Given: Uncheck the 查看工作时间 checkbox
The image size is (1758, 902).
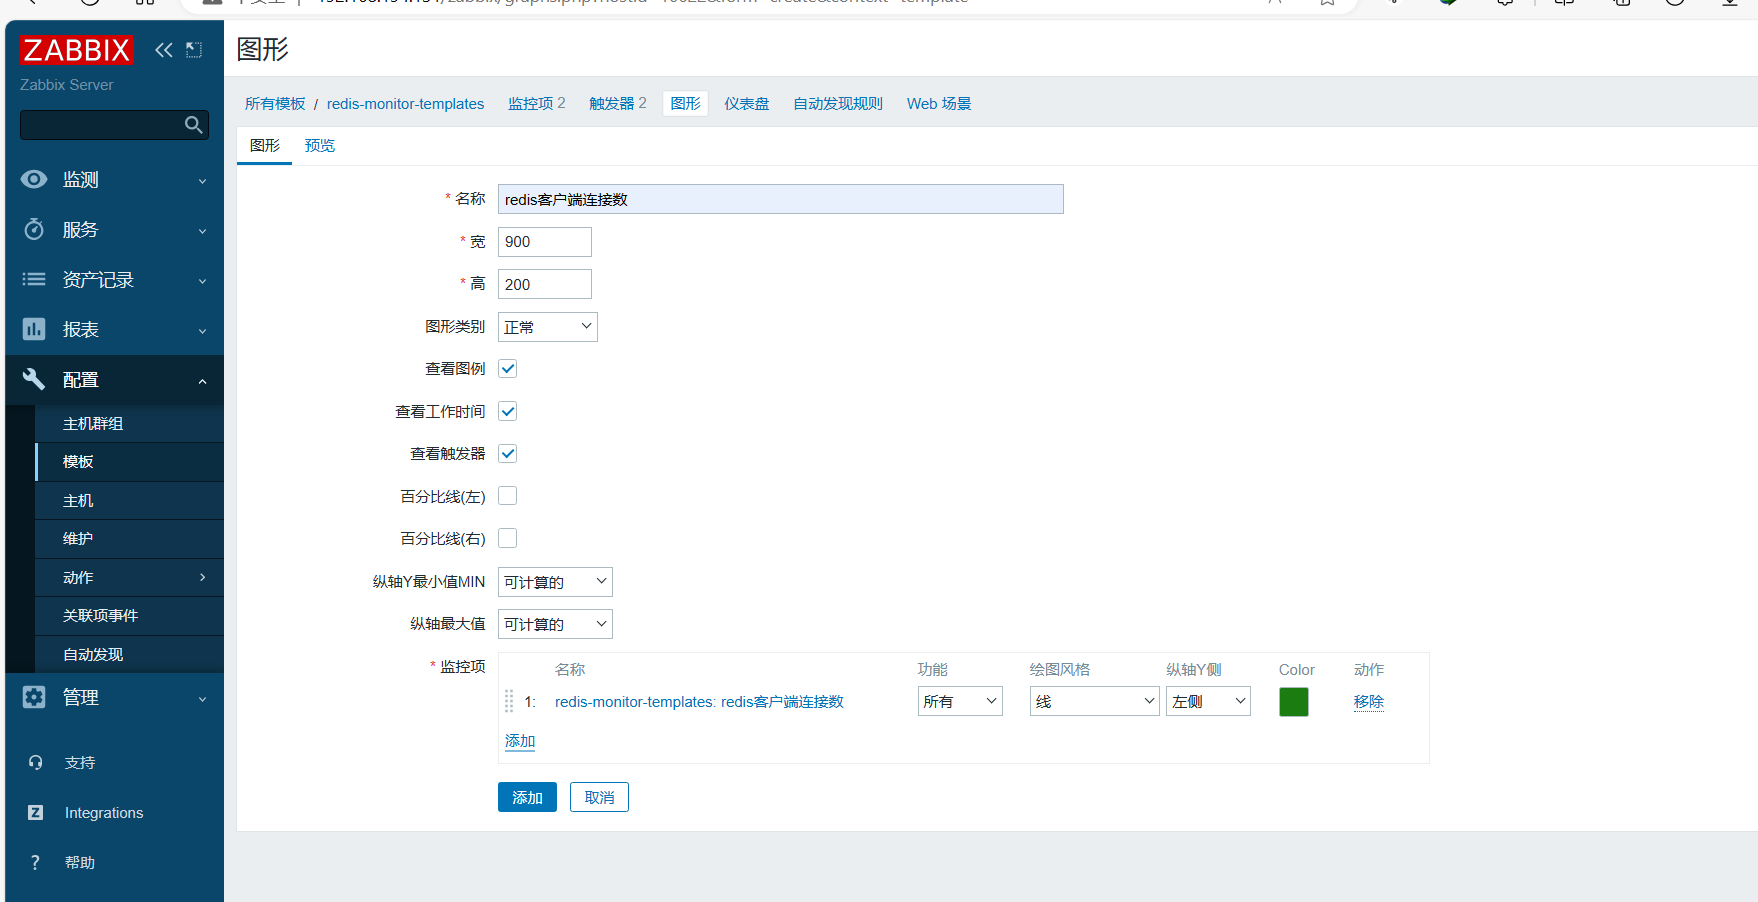Looking at the screenshot, I should (x=508, y=411).
